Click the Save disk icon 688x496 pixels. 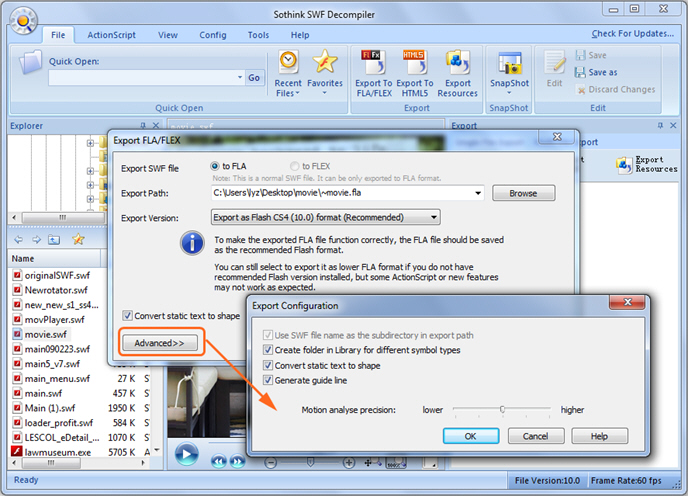580,55
